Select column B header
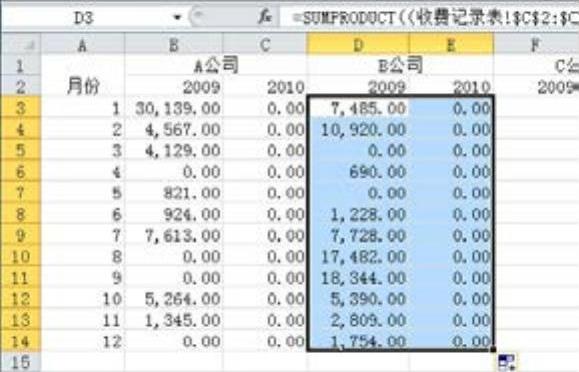 point(174,45)
